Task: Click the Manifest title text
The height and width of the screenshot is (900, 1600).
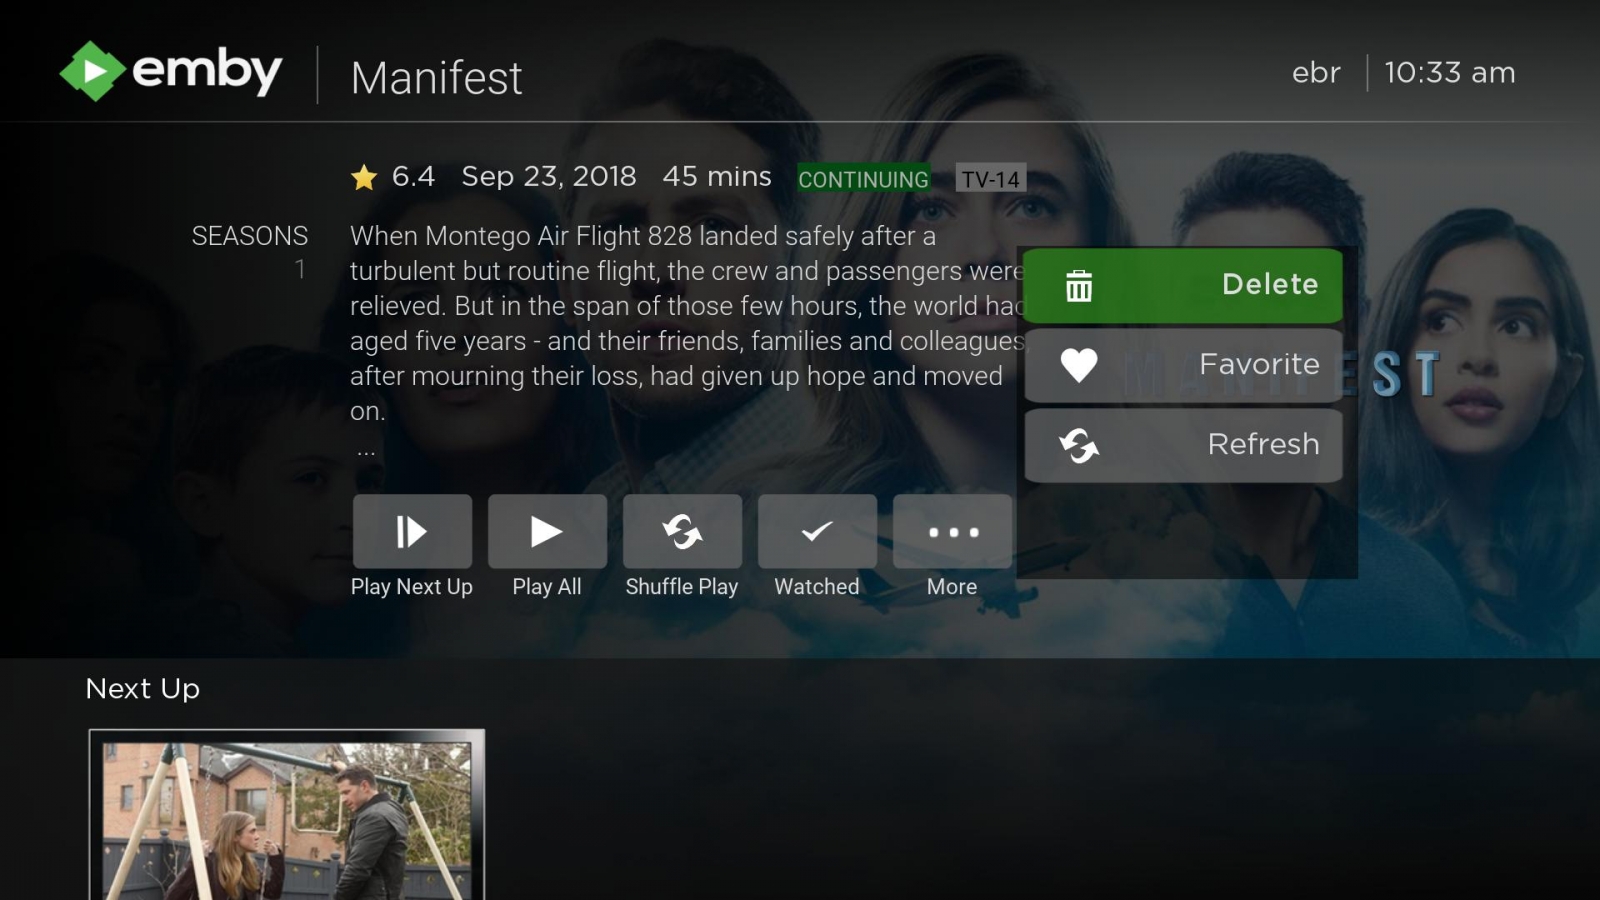Action: pos(436,78)
